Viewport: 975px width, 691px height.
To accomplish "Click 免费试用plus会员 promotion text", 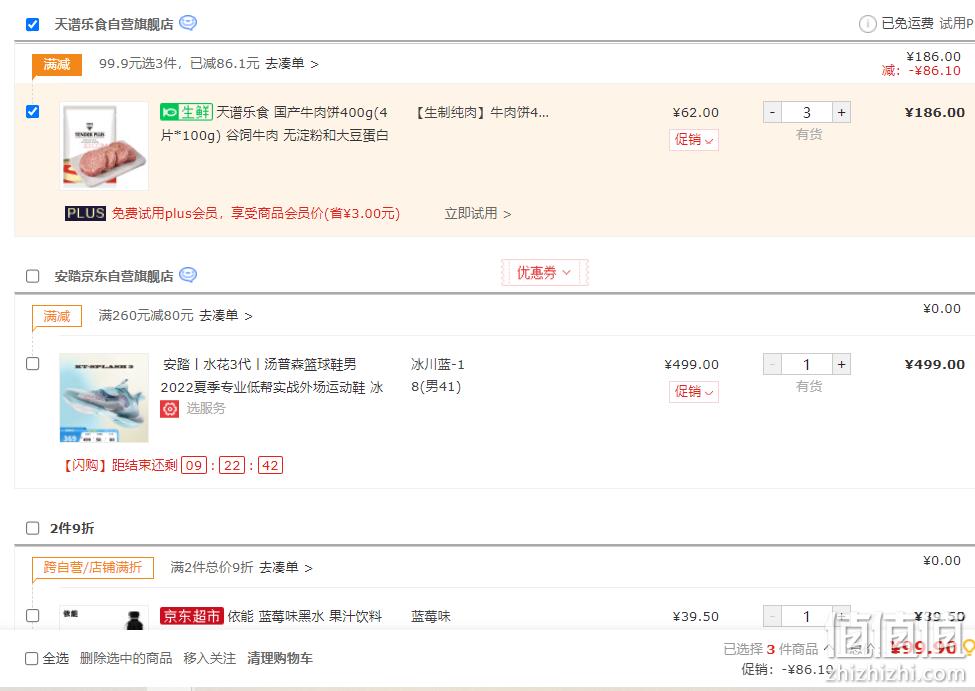I will click(x=256, y=213).
